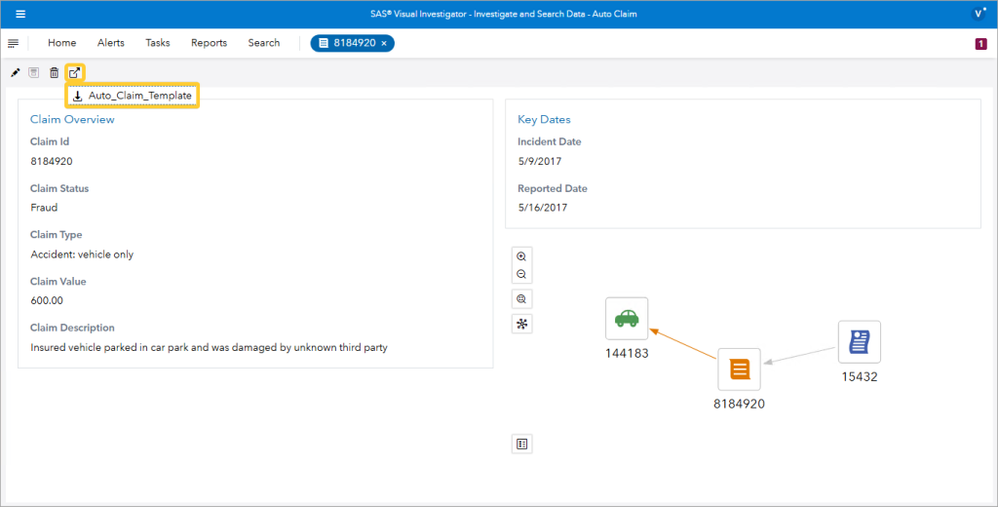The image size is (998, 507).
Task: Click the export icon in the toolbar
Action: point(75,73)
